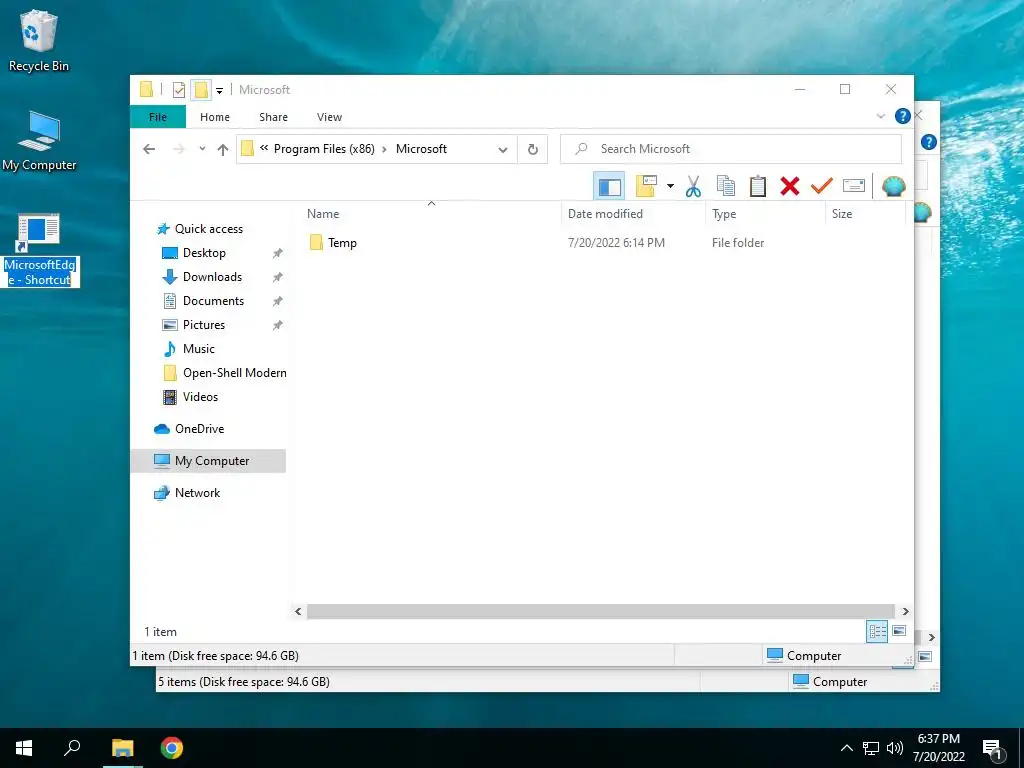Open Music in the navigation pane
This screenshot has height=768, width=1024.
click(199, 349)
